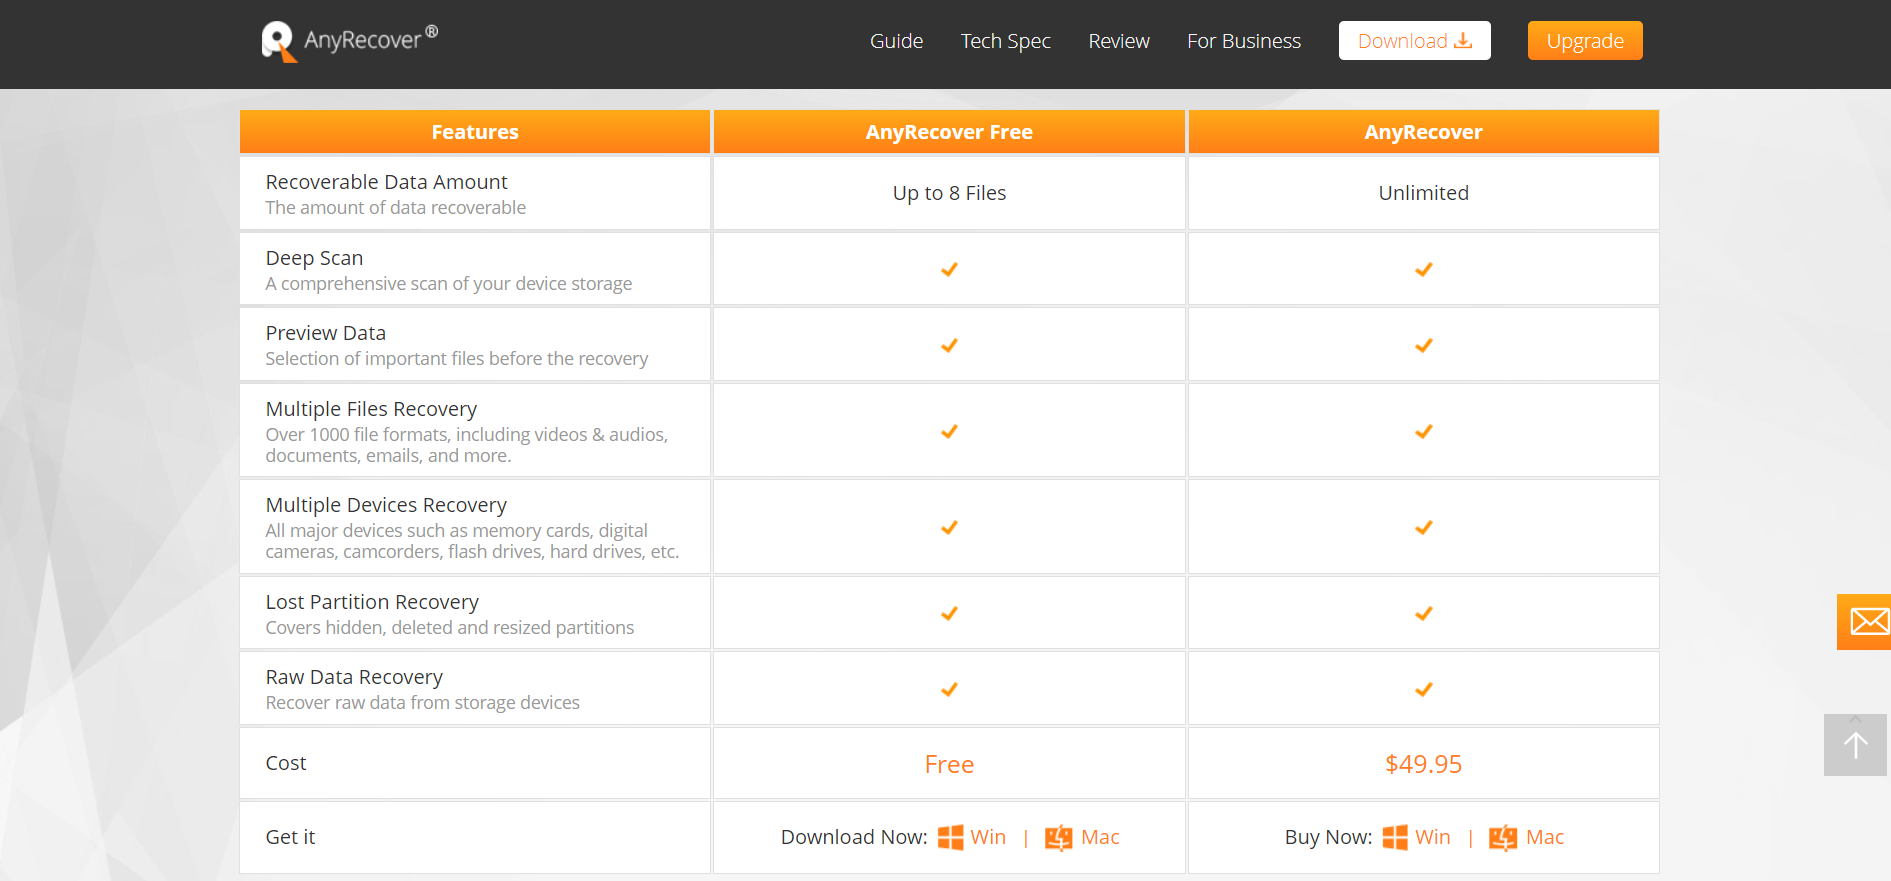Click the Windows icon under Download Now
1891x881 pixels.
950,837
